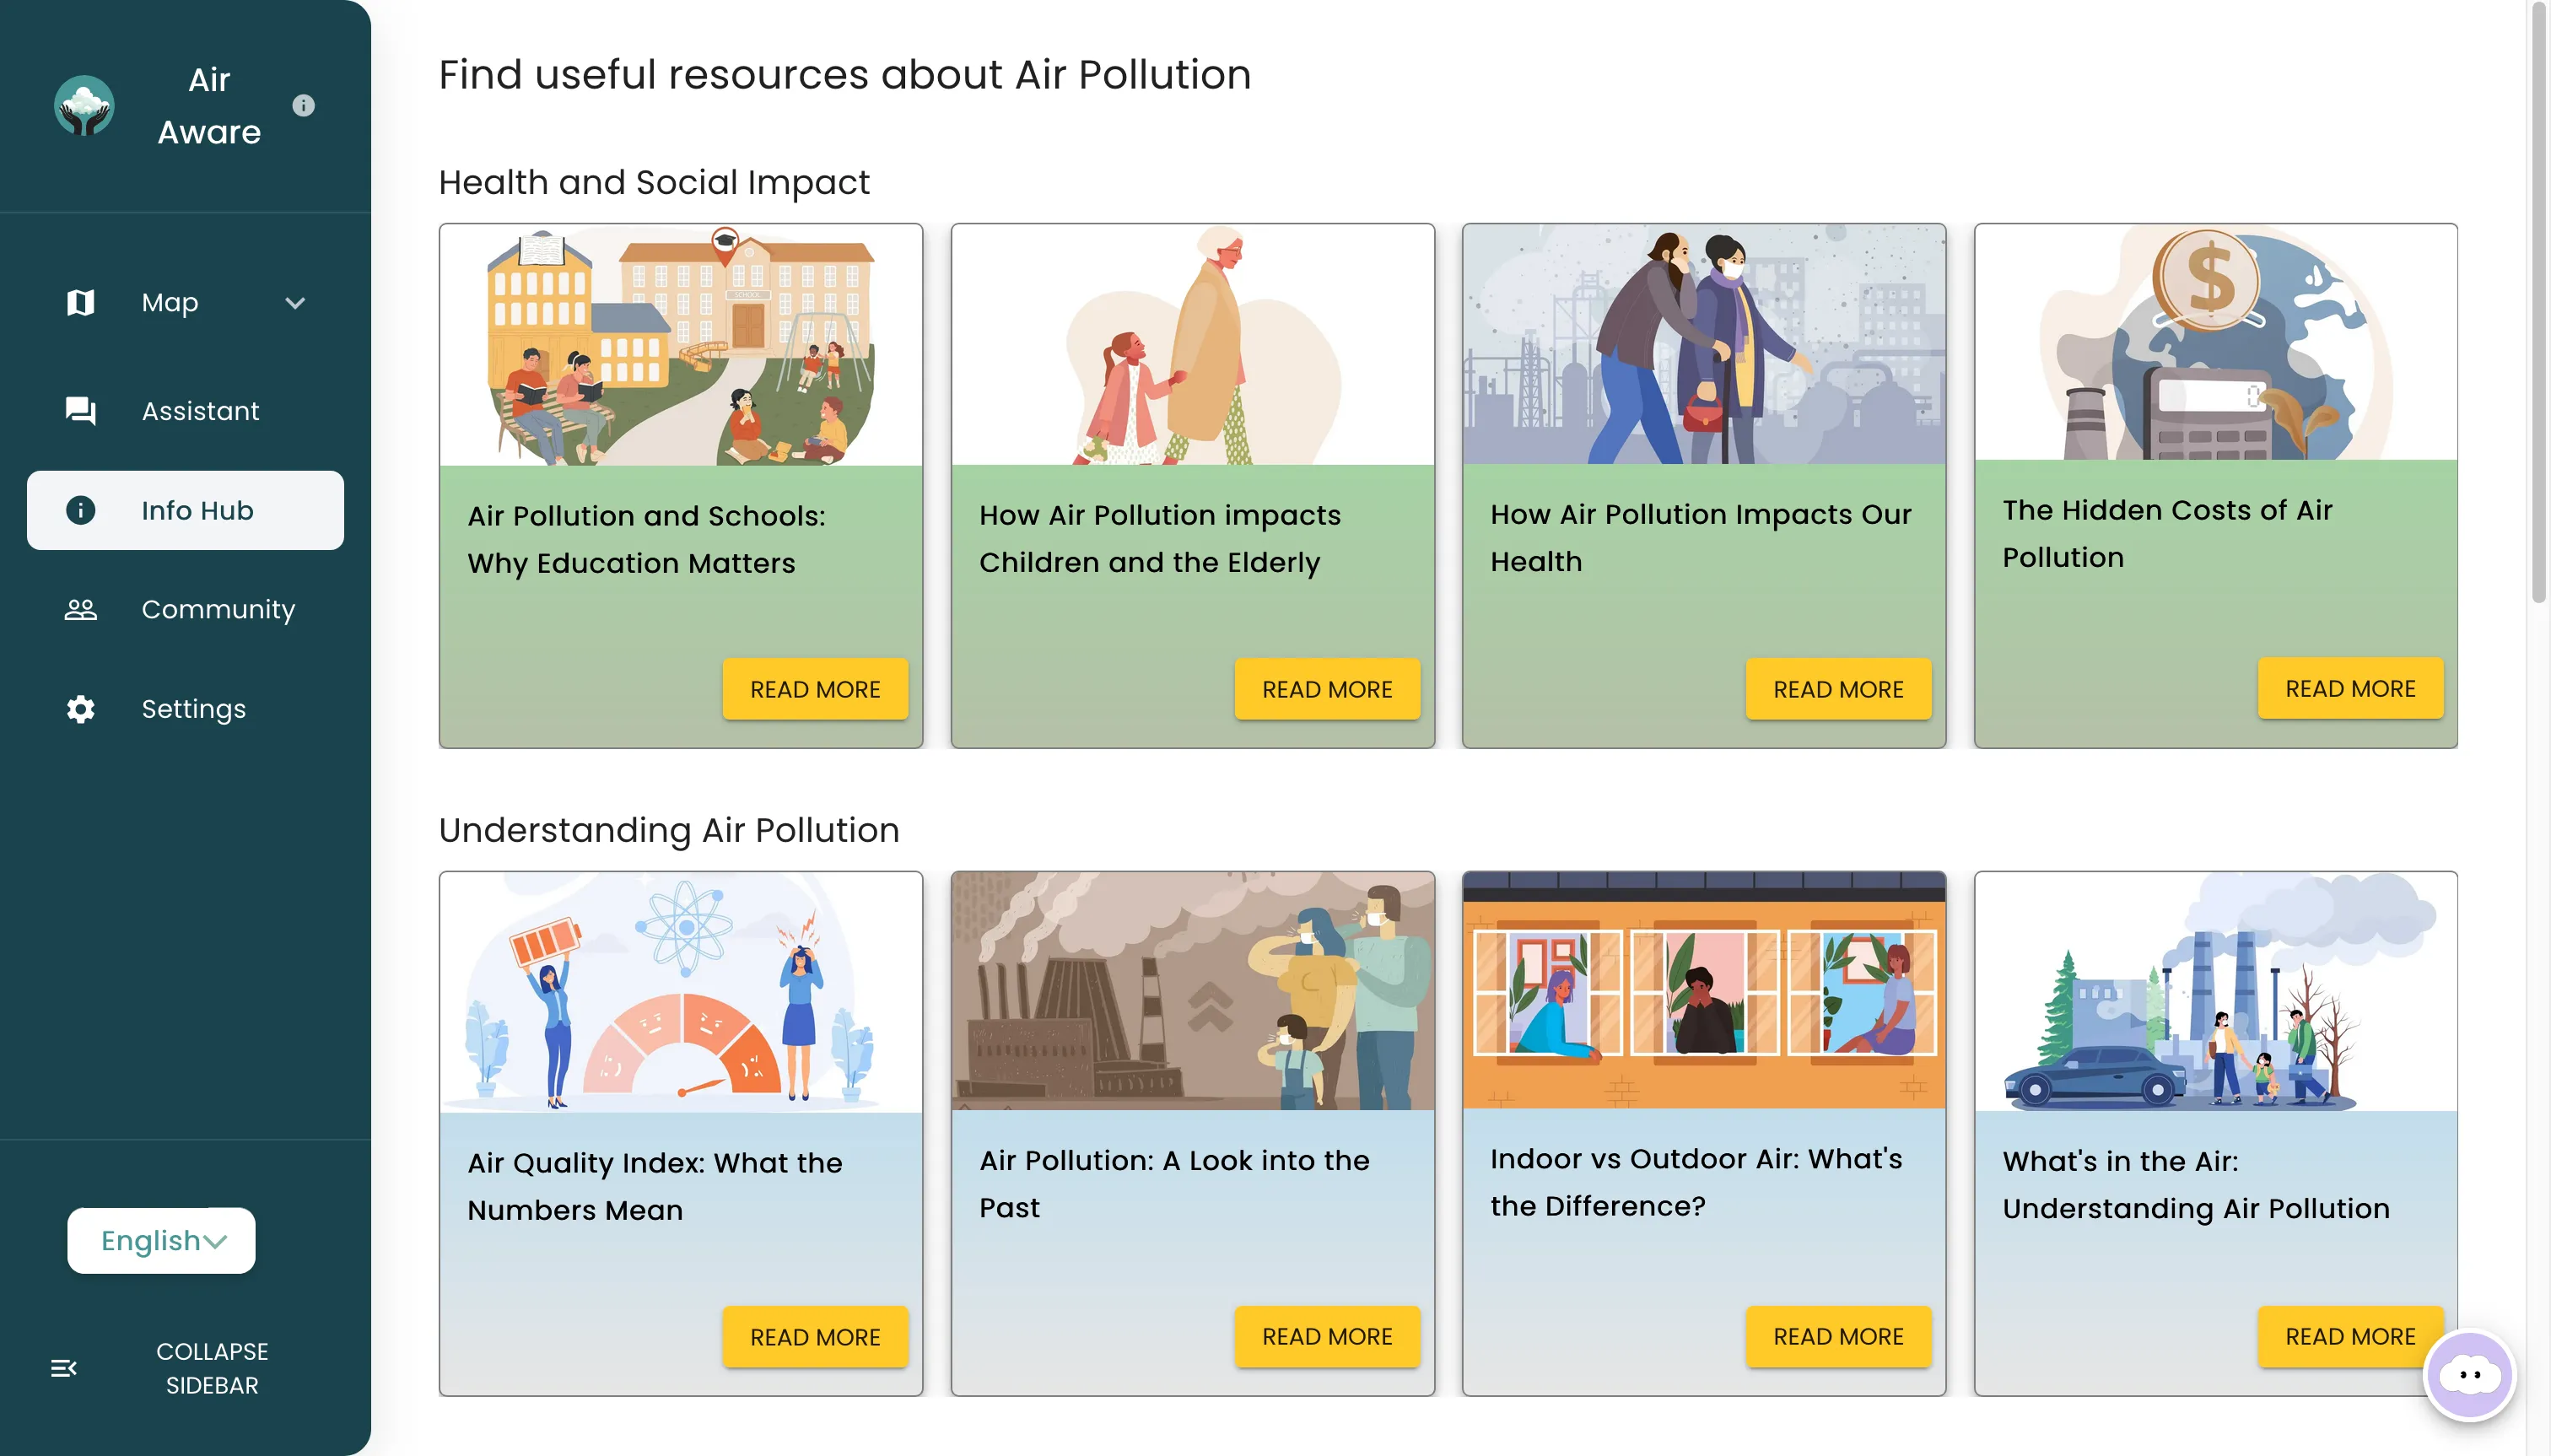
Task: Read more on Hidden Costs of Air Pollution
Action: [2349, 688]
